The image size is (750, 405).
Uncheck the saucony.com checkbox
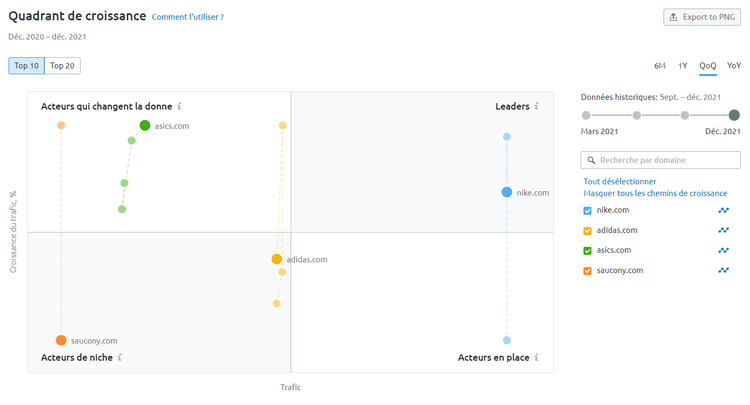(x=587, y=271)
